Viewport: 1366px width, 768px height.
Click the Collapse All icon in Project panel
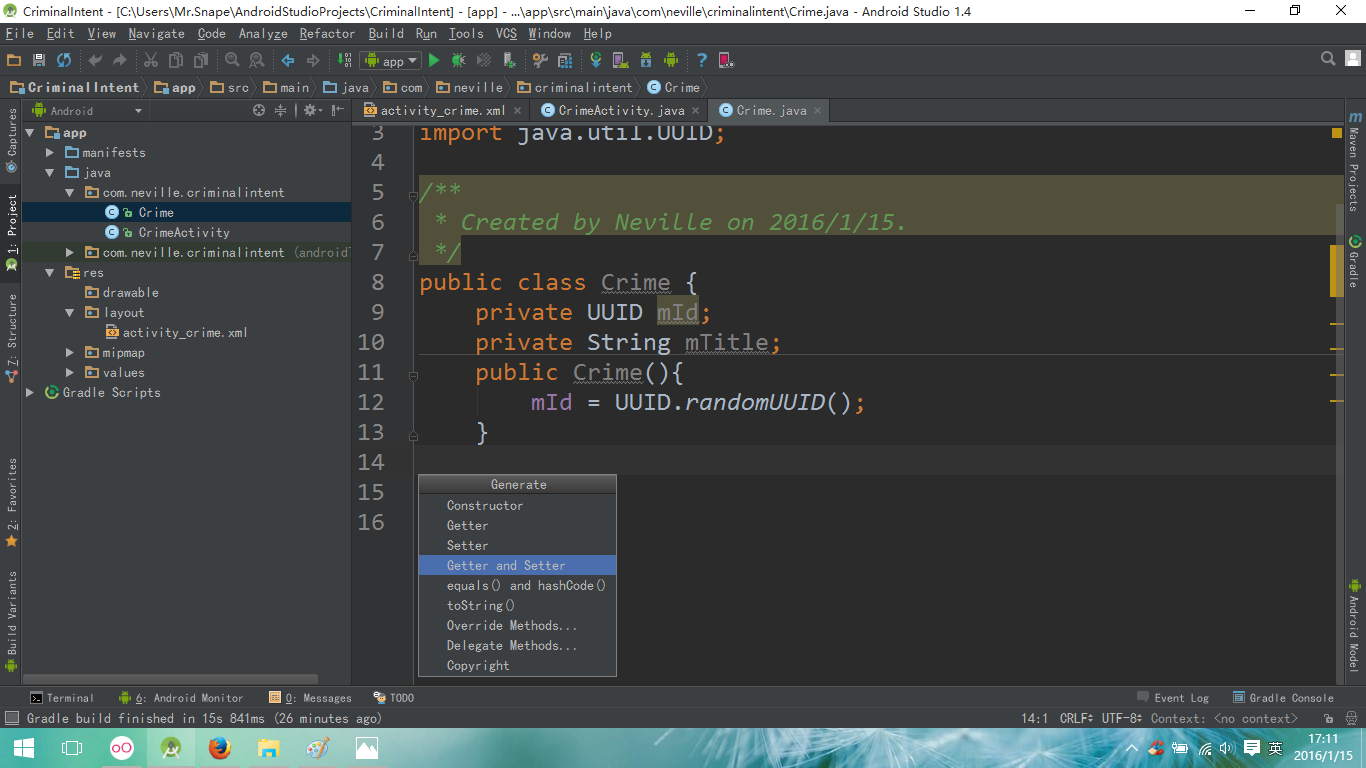tap(281, 110)
